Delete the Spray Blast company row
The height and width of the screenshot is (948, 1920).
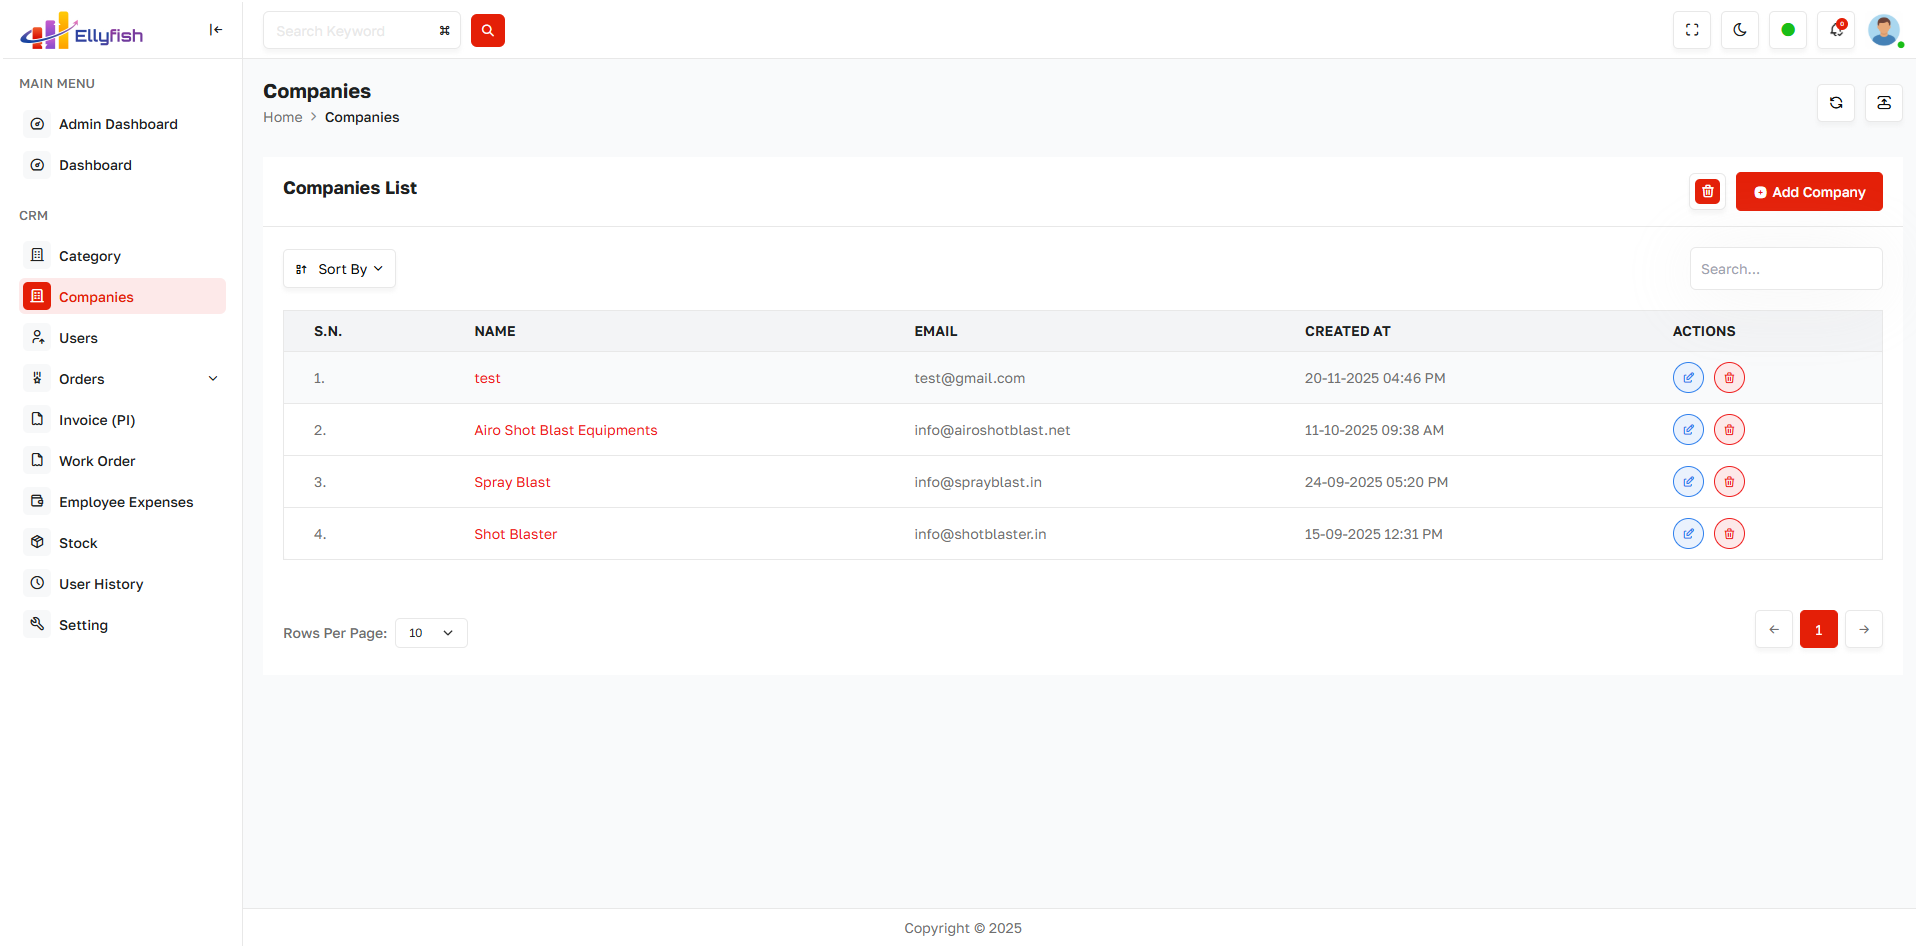click(x=1729, y=482)
